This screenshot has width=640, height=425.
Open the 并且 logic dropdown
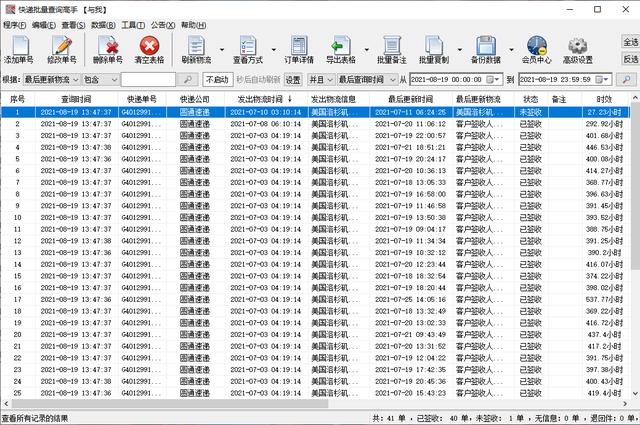[x=321, y=79]
